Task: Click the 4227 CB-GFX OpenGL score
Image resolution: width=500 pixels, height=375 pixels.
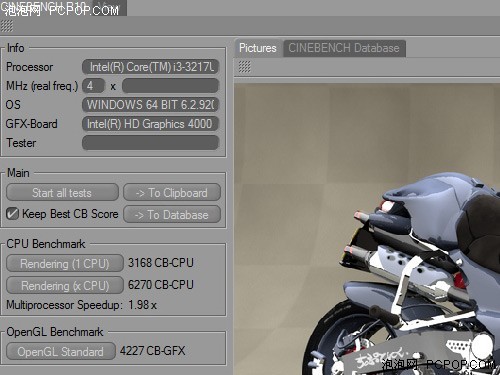Action: [152, 351]
